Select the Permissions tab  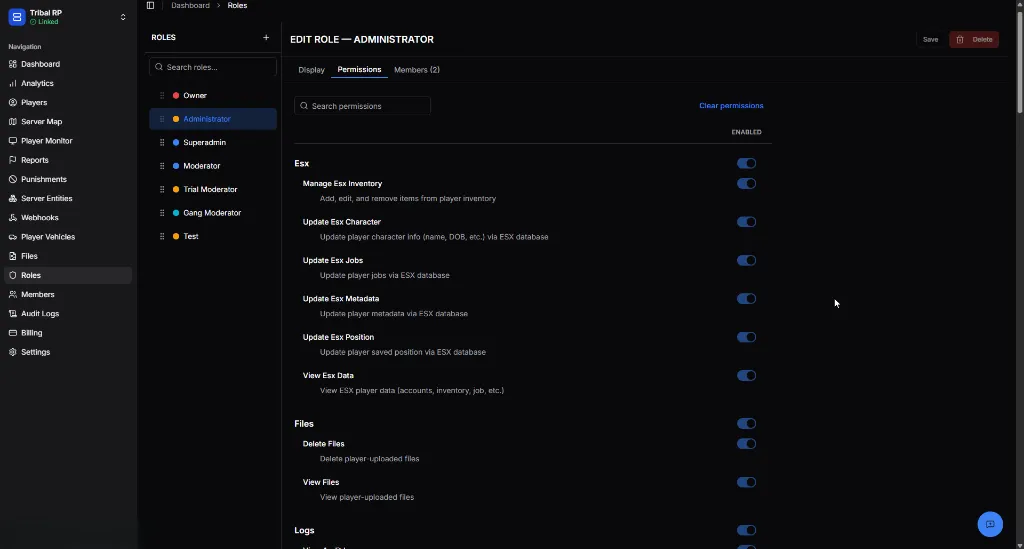point(359,70)
